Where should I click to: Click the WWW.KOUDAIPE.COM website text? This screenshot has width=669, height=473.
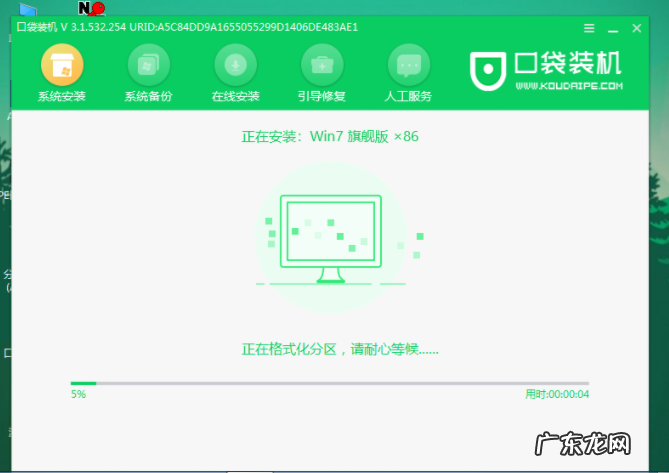coord(569,86)
